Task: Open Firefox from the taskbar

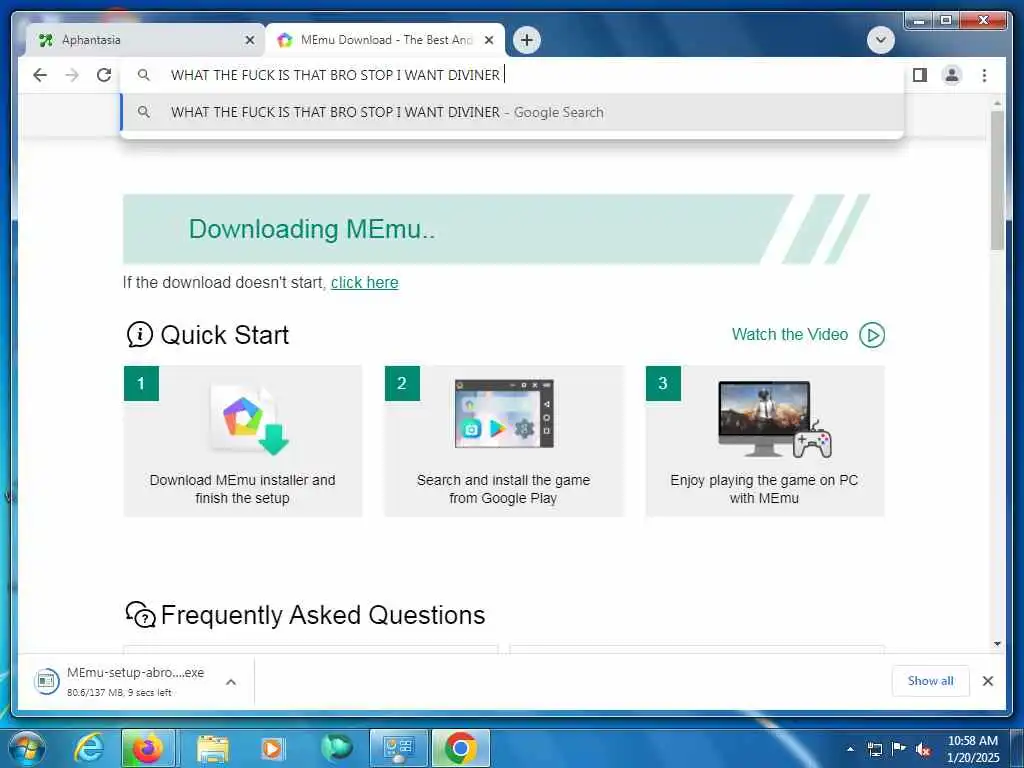Action: (148, 748)
